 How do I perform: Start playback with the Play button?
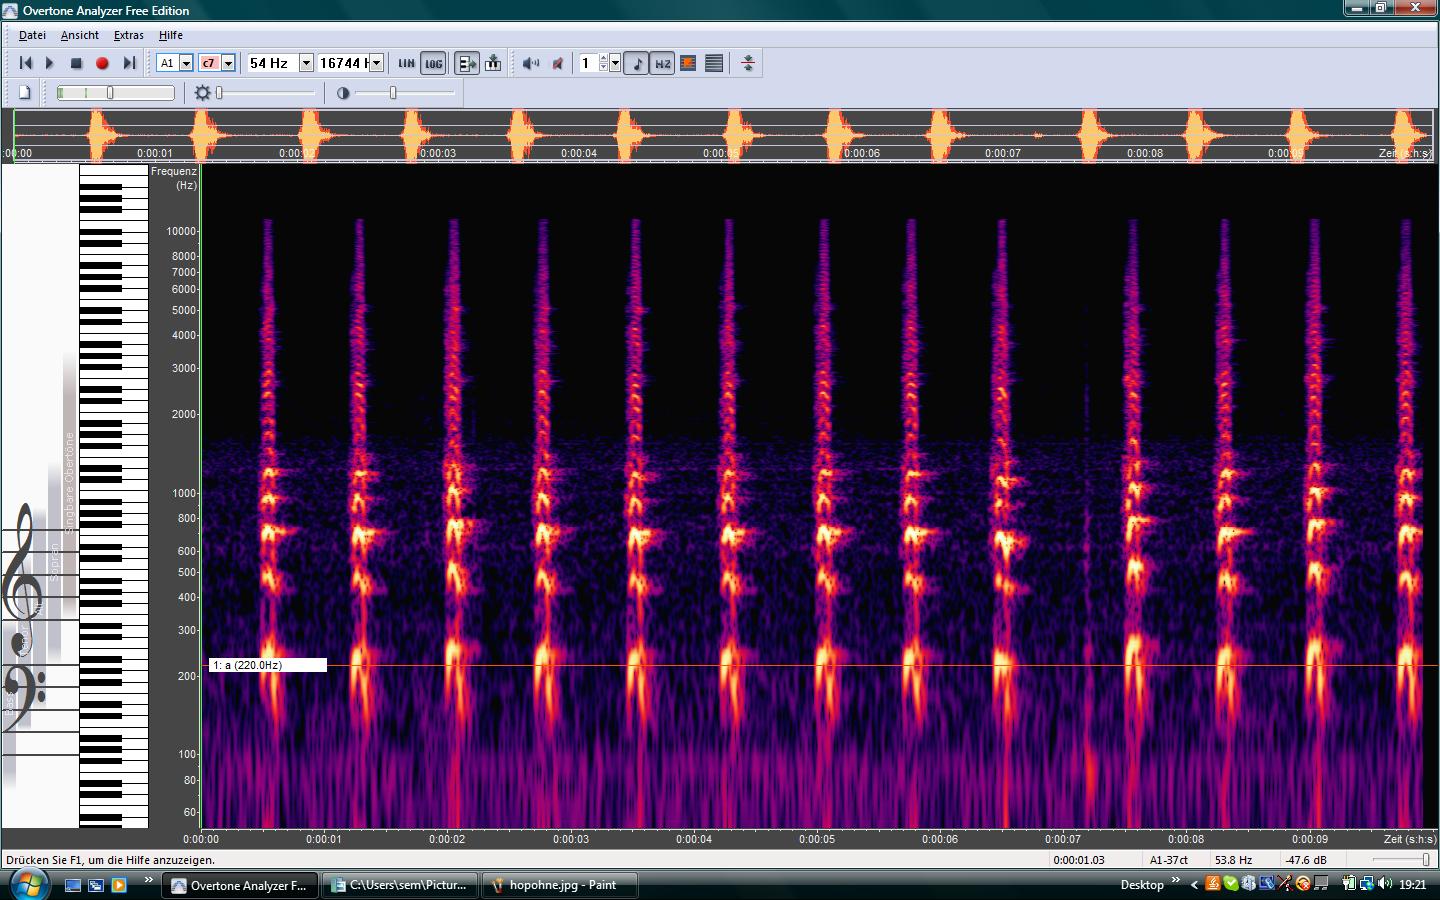coord(50,63)
